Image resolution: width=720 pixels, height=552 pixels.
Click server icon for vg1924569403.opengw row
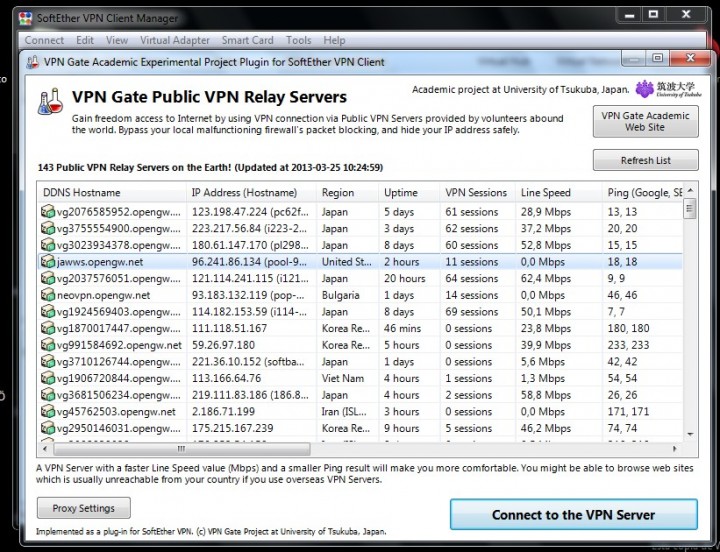click(x=48, y=311)
